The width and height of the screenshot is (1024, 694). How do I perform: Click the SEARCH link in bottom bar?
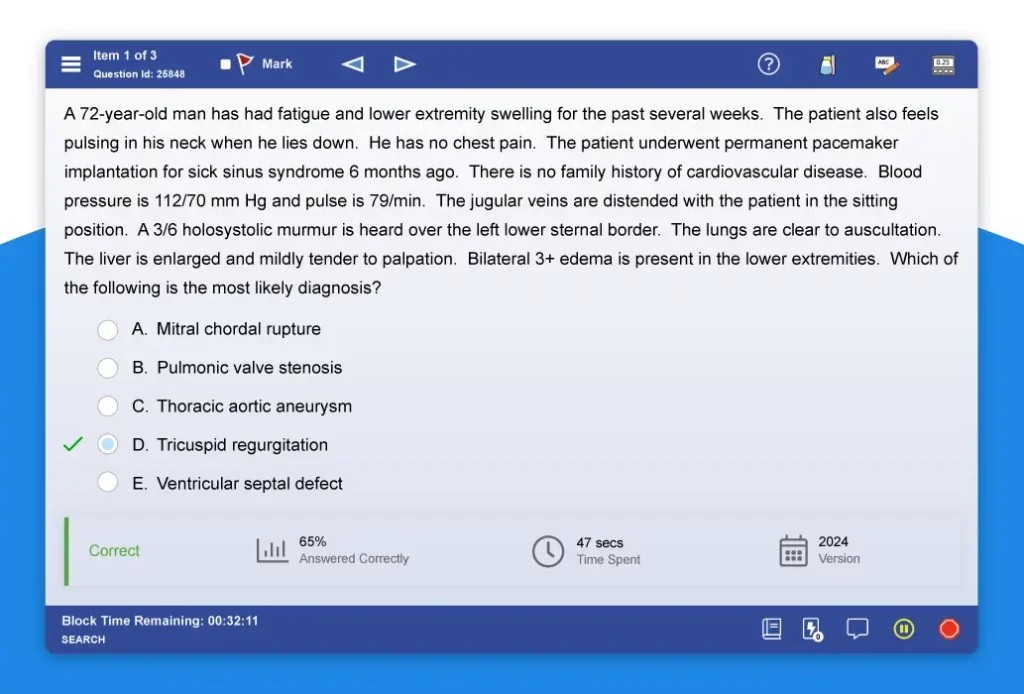coord(83,640)
